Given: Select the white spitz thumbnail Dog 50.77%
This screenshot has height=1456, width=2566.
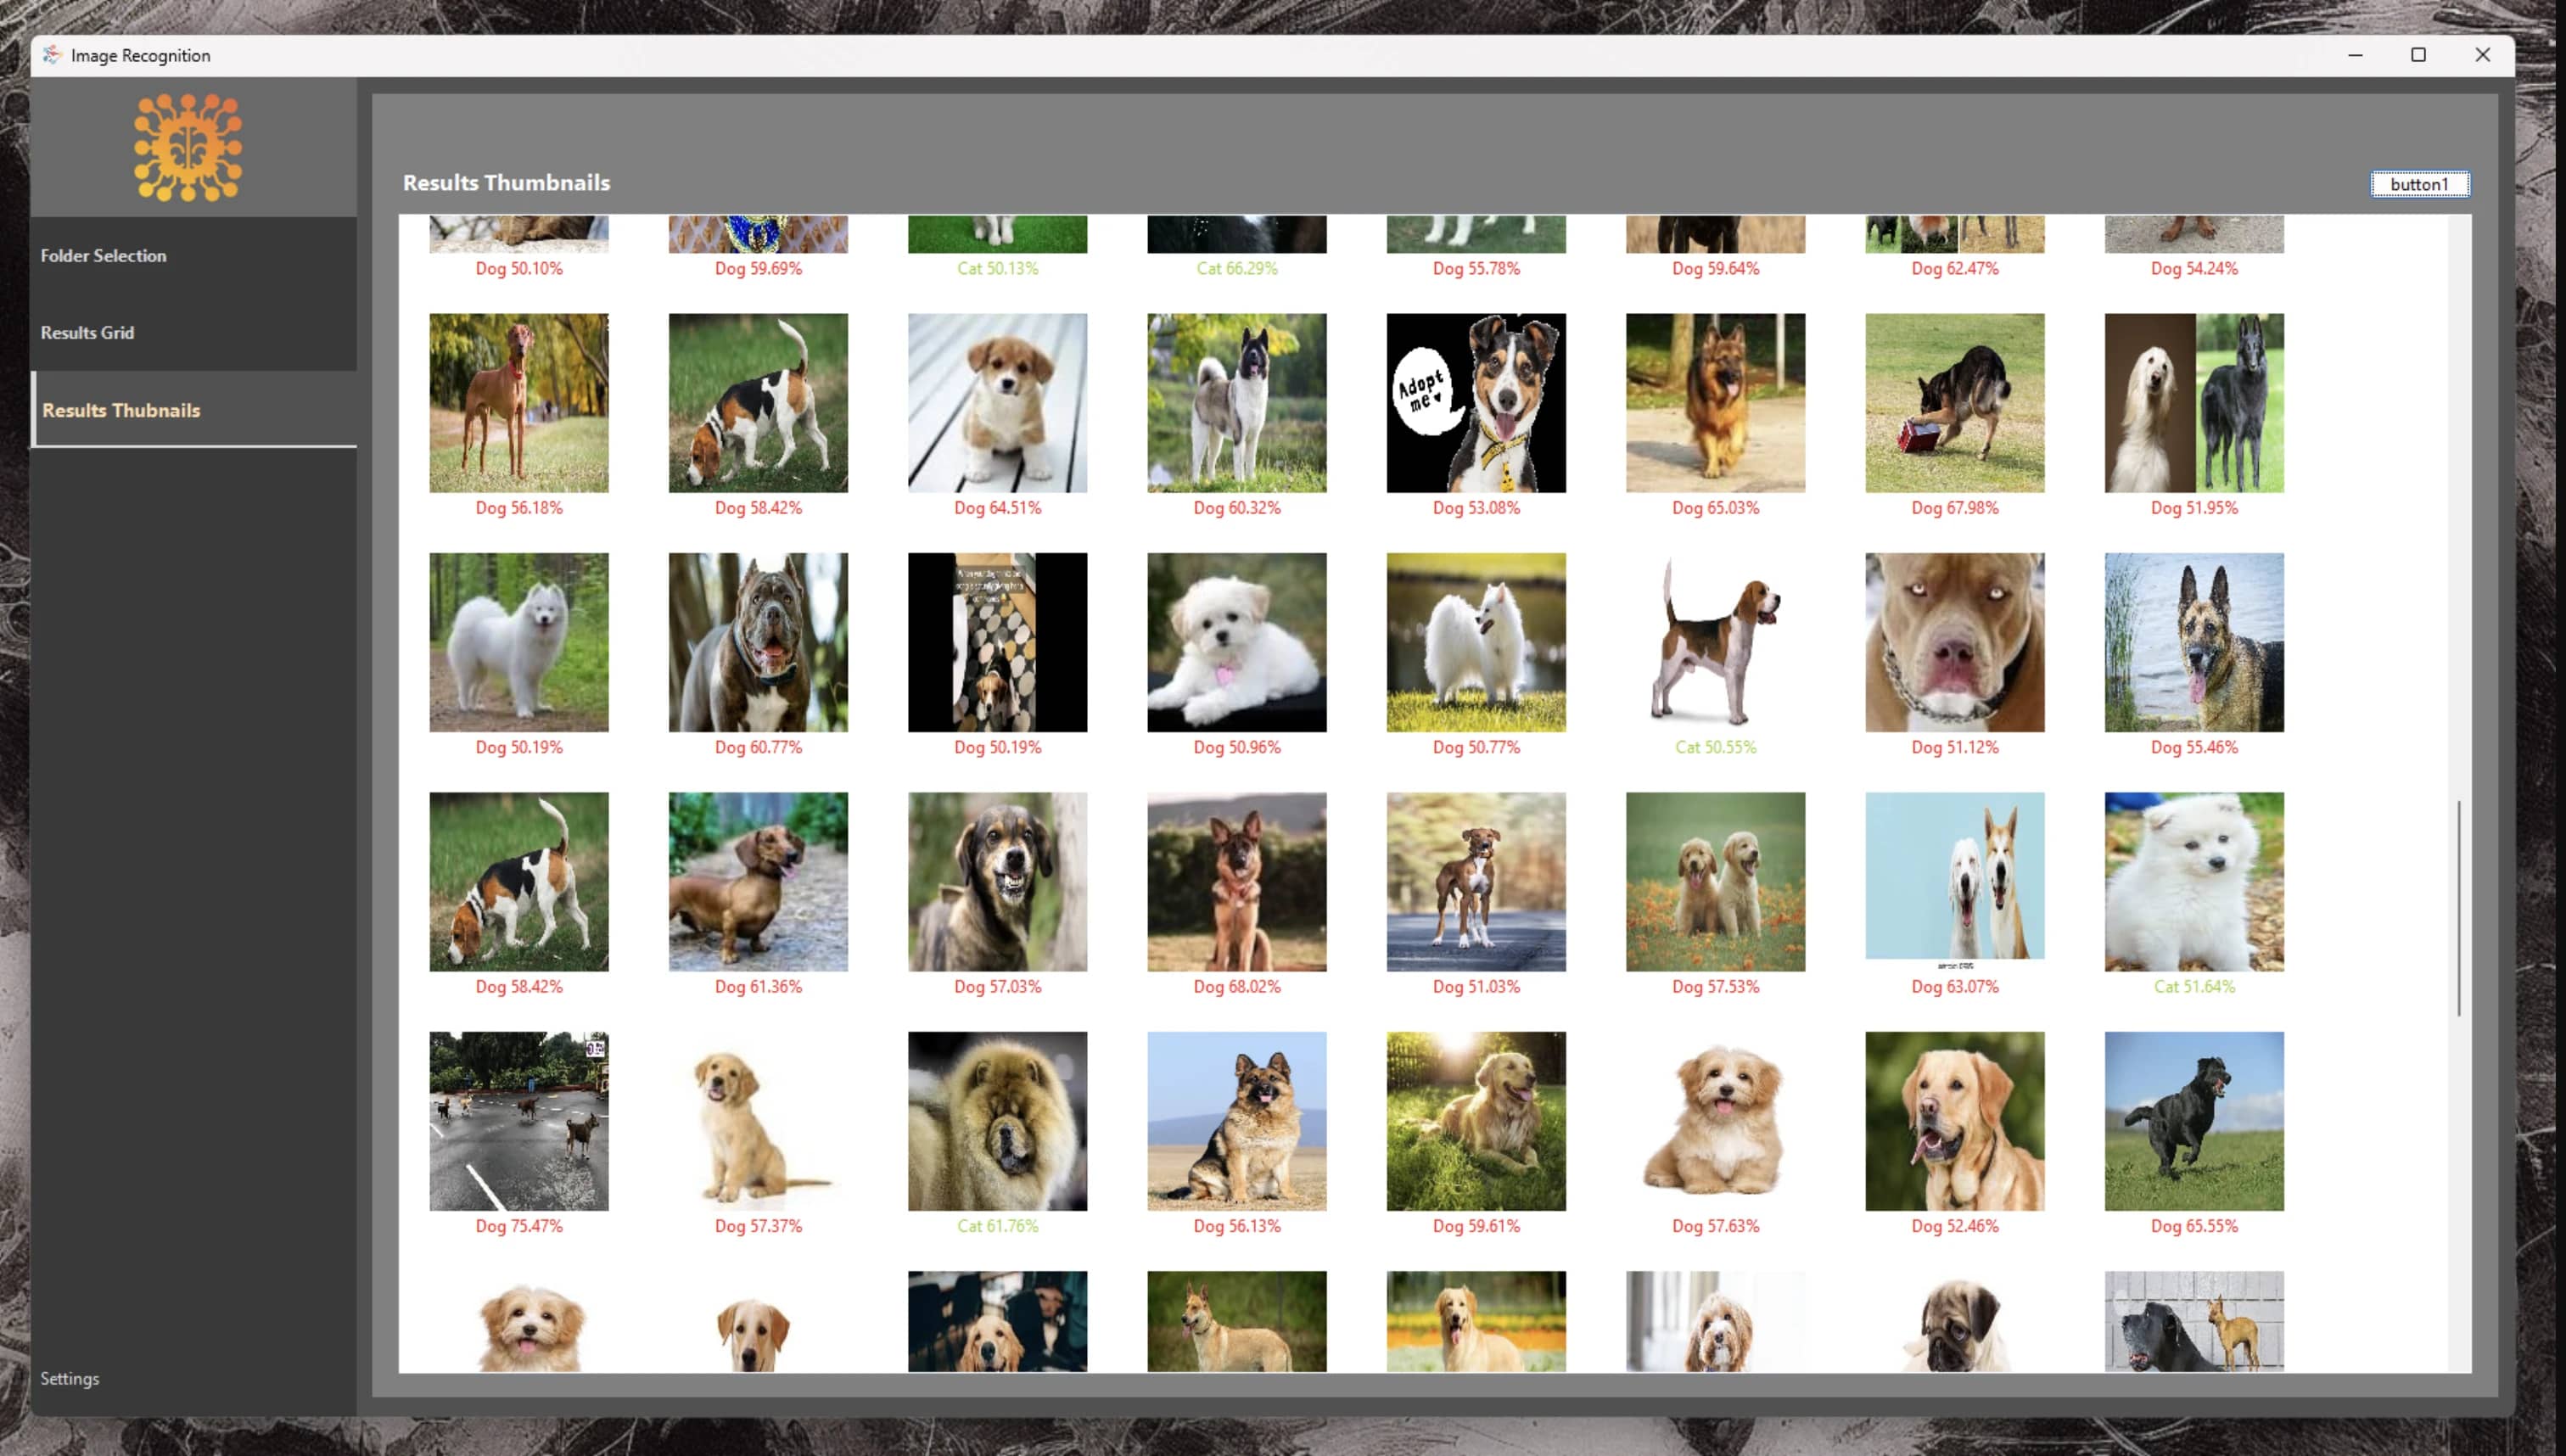Looking at the screenshot, I should (x=1476, y=642).
